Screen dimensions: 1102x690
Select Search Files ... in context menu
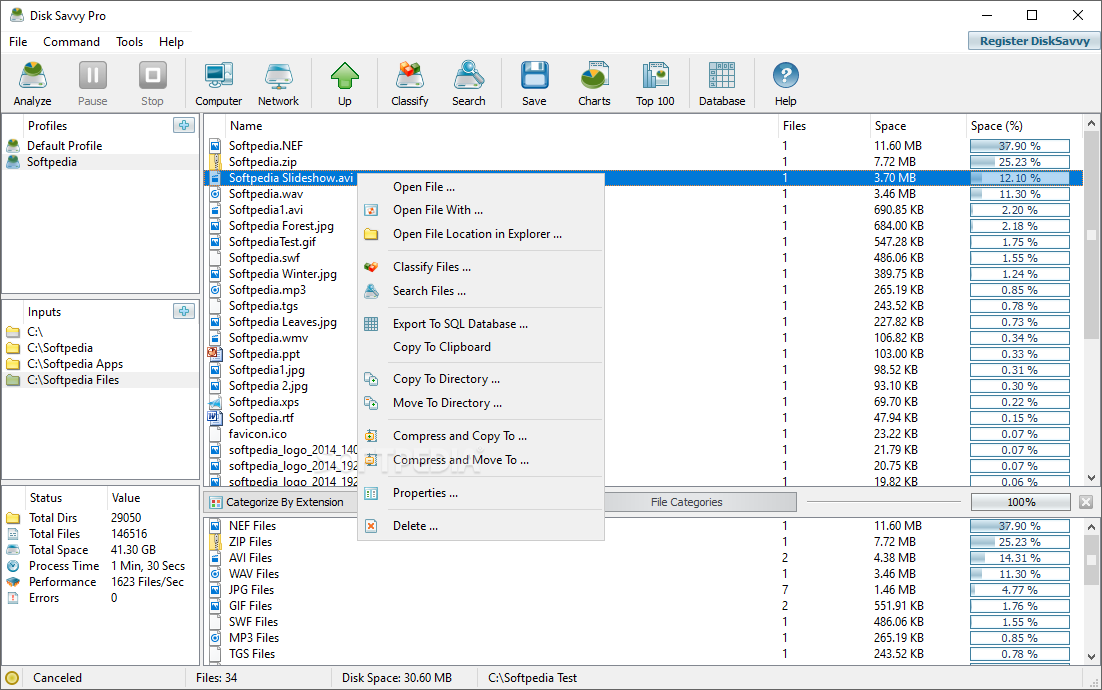(481, 291)
